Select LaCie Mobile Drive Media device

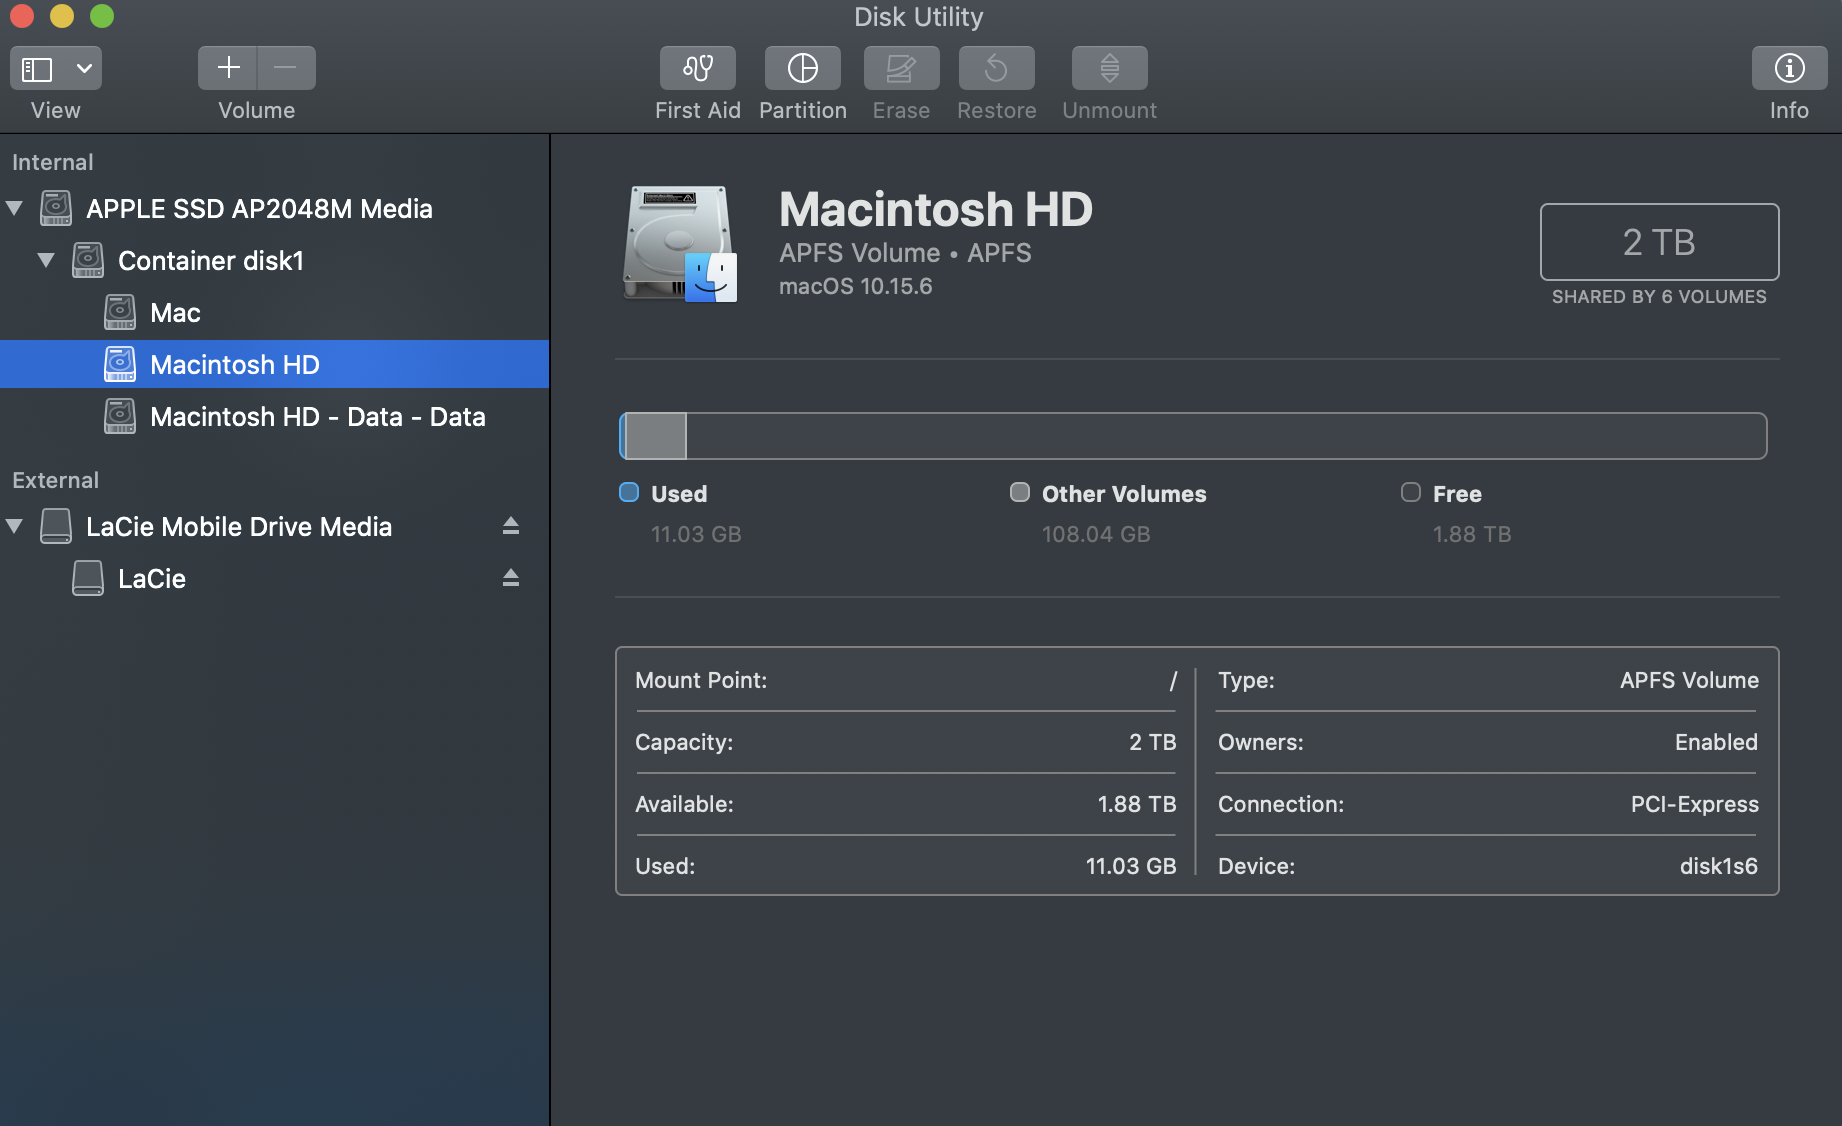(274, 526)
